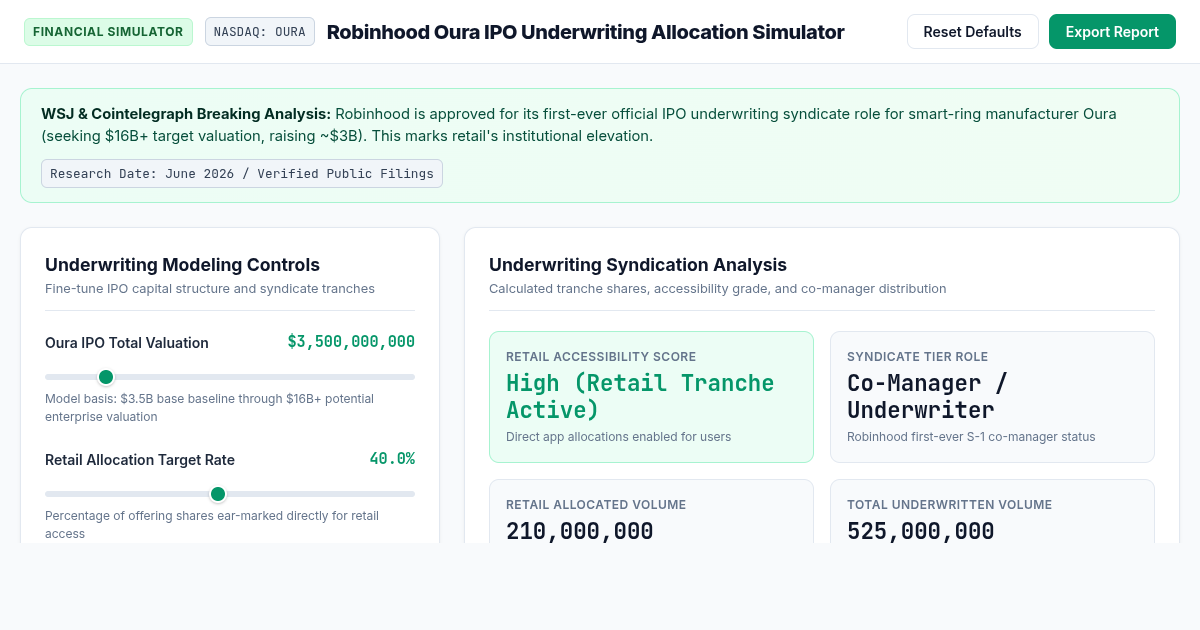Screen dimensions: 1200x630
Task: Click the simulator title in the header
Action: pos(586,32)
